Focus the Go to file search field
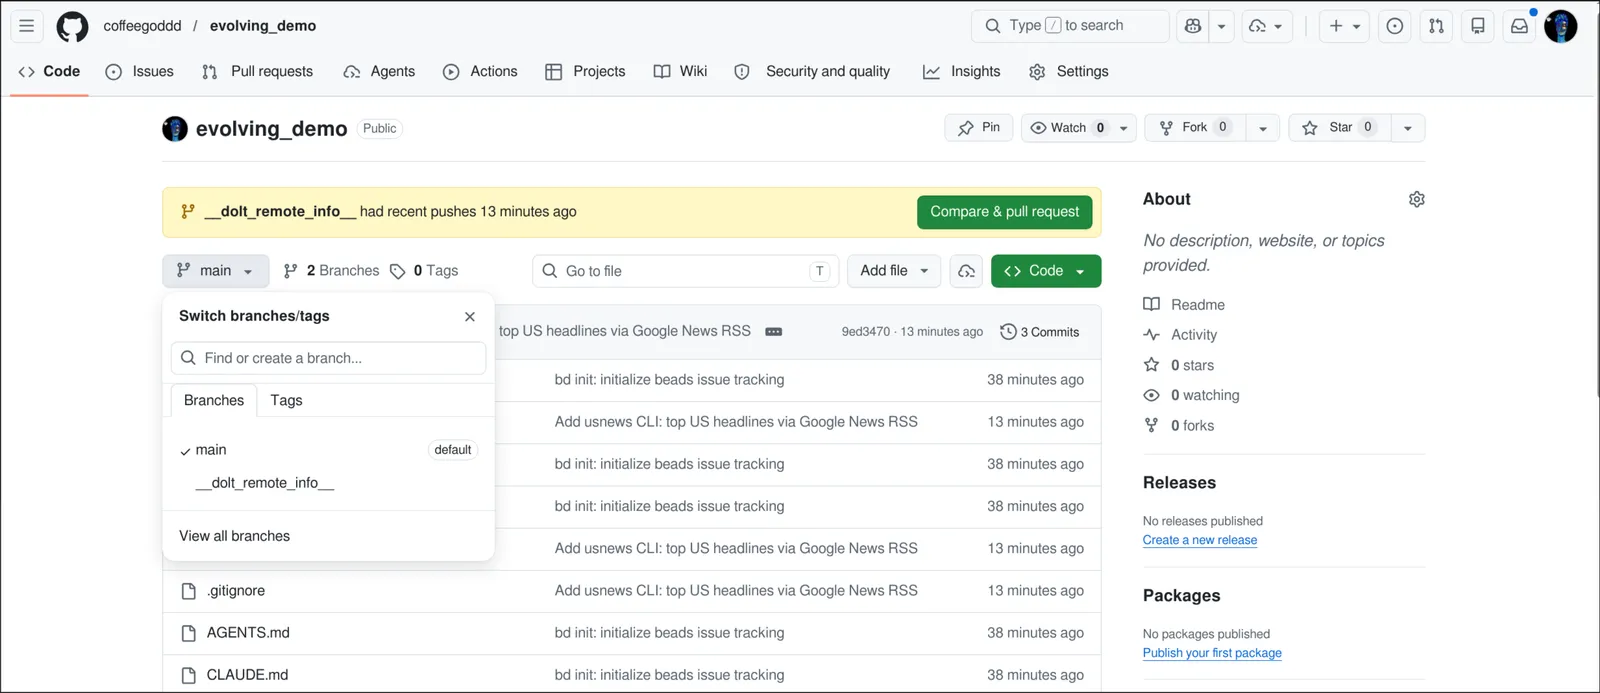 coord(686,271)
